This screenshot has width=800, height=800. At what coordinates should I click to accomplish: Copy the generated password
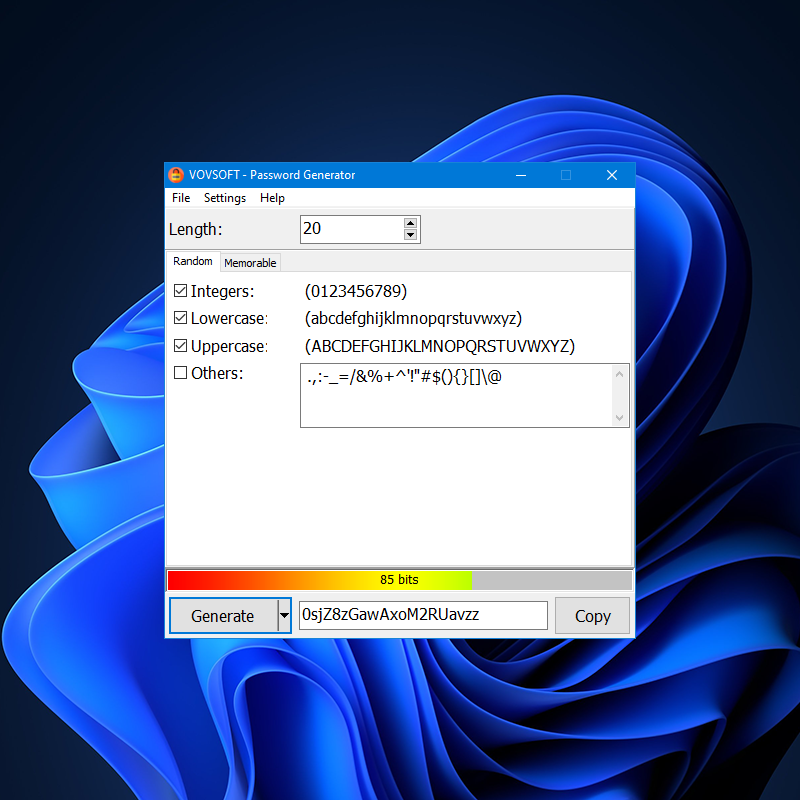coord(592,615)
